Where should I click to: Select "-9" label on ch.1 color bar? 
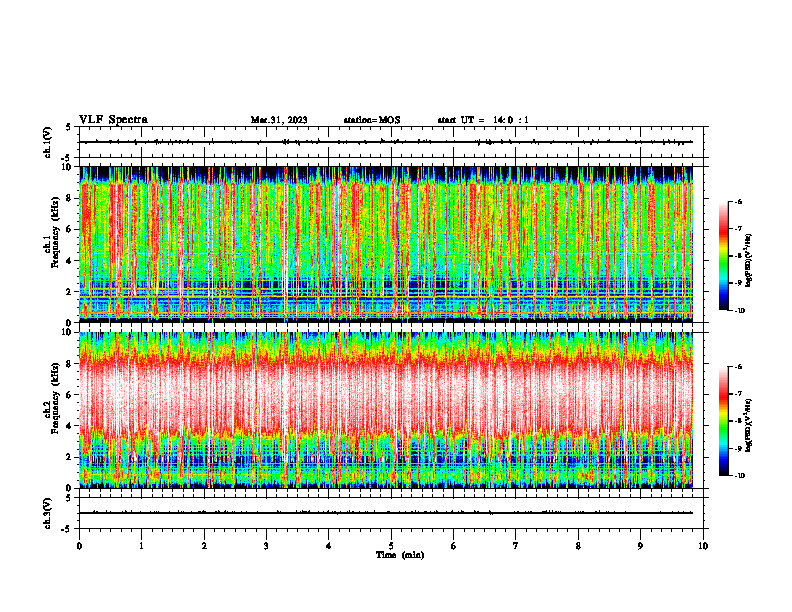pyautogui.click(x=739, y=283)
